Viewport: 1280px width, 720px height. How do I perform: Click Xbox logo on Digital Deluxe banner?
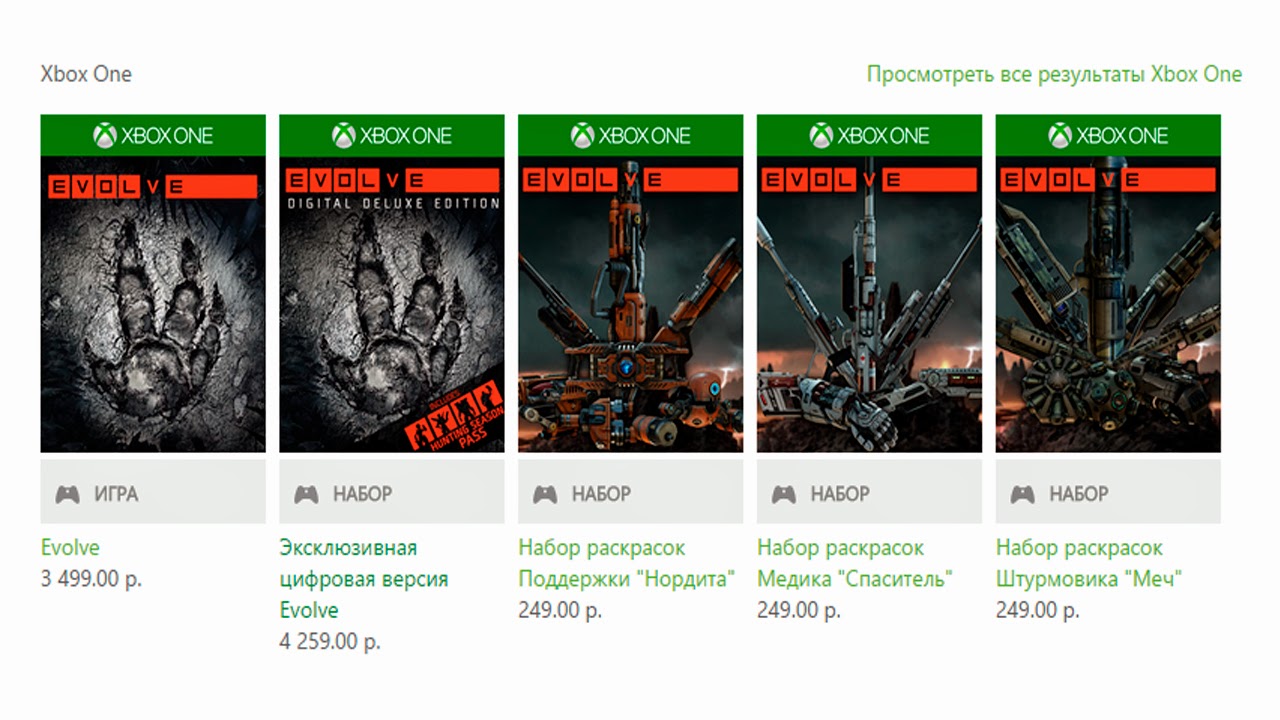pyautogui.click(x=344, y=135)
